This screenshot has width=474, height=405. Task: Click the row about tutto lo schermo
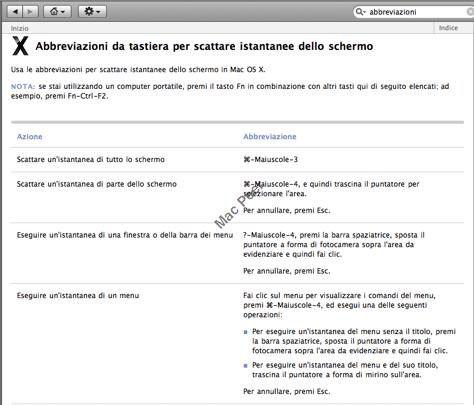pyautogui.click(x=237, y=160)
